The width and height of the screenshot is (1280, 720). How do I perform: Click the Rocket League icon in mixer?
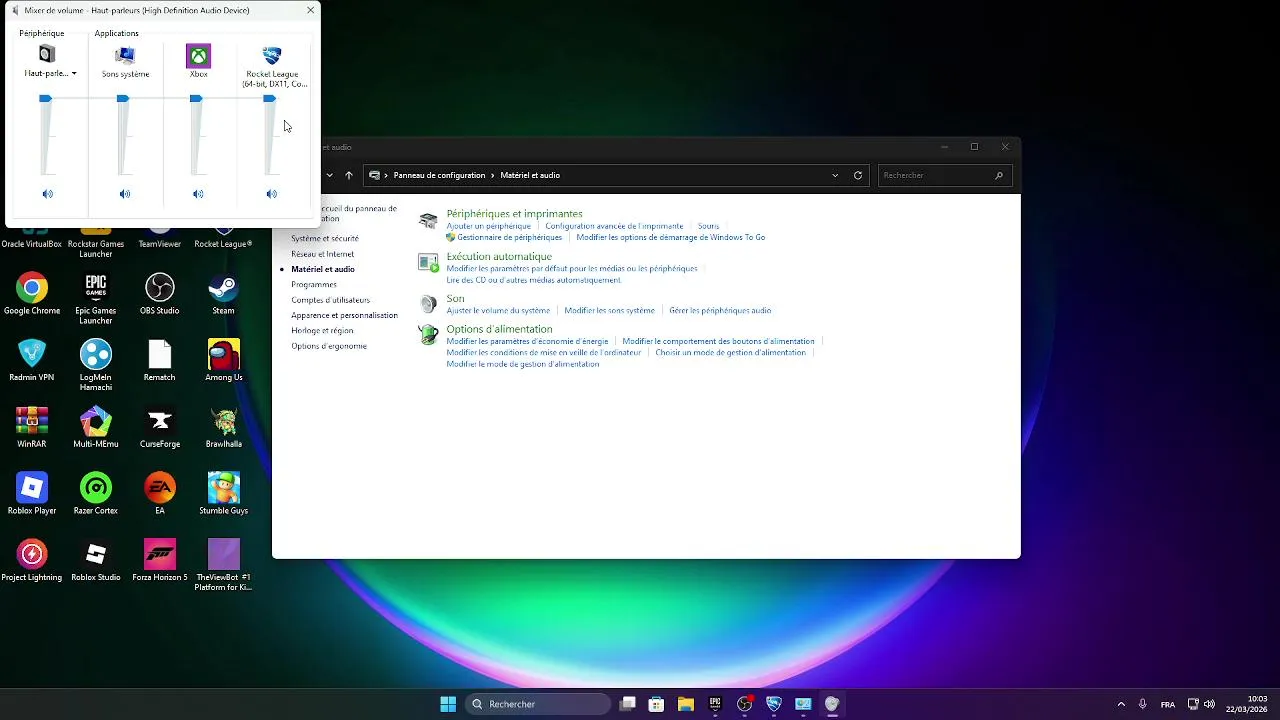[272, 56]
